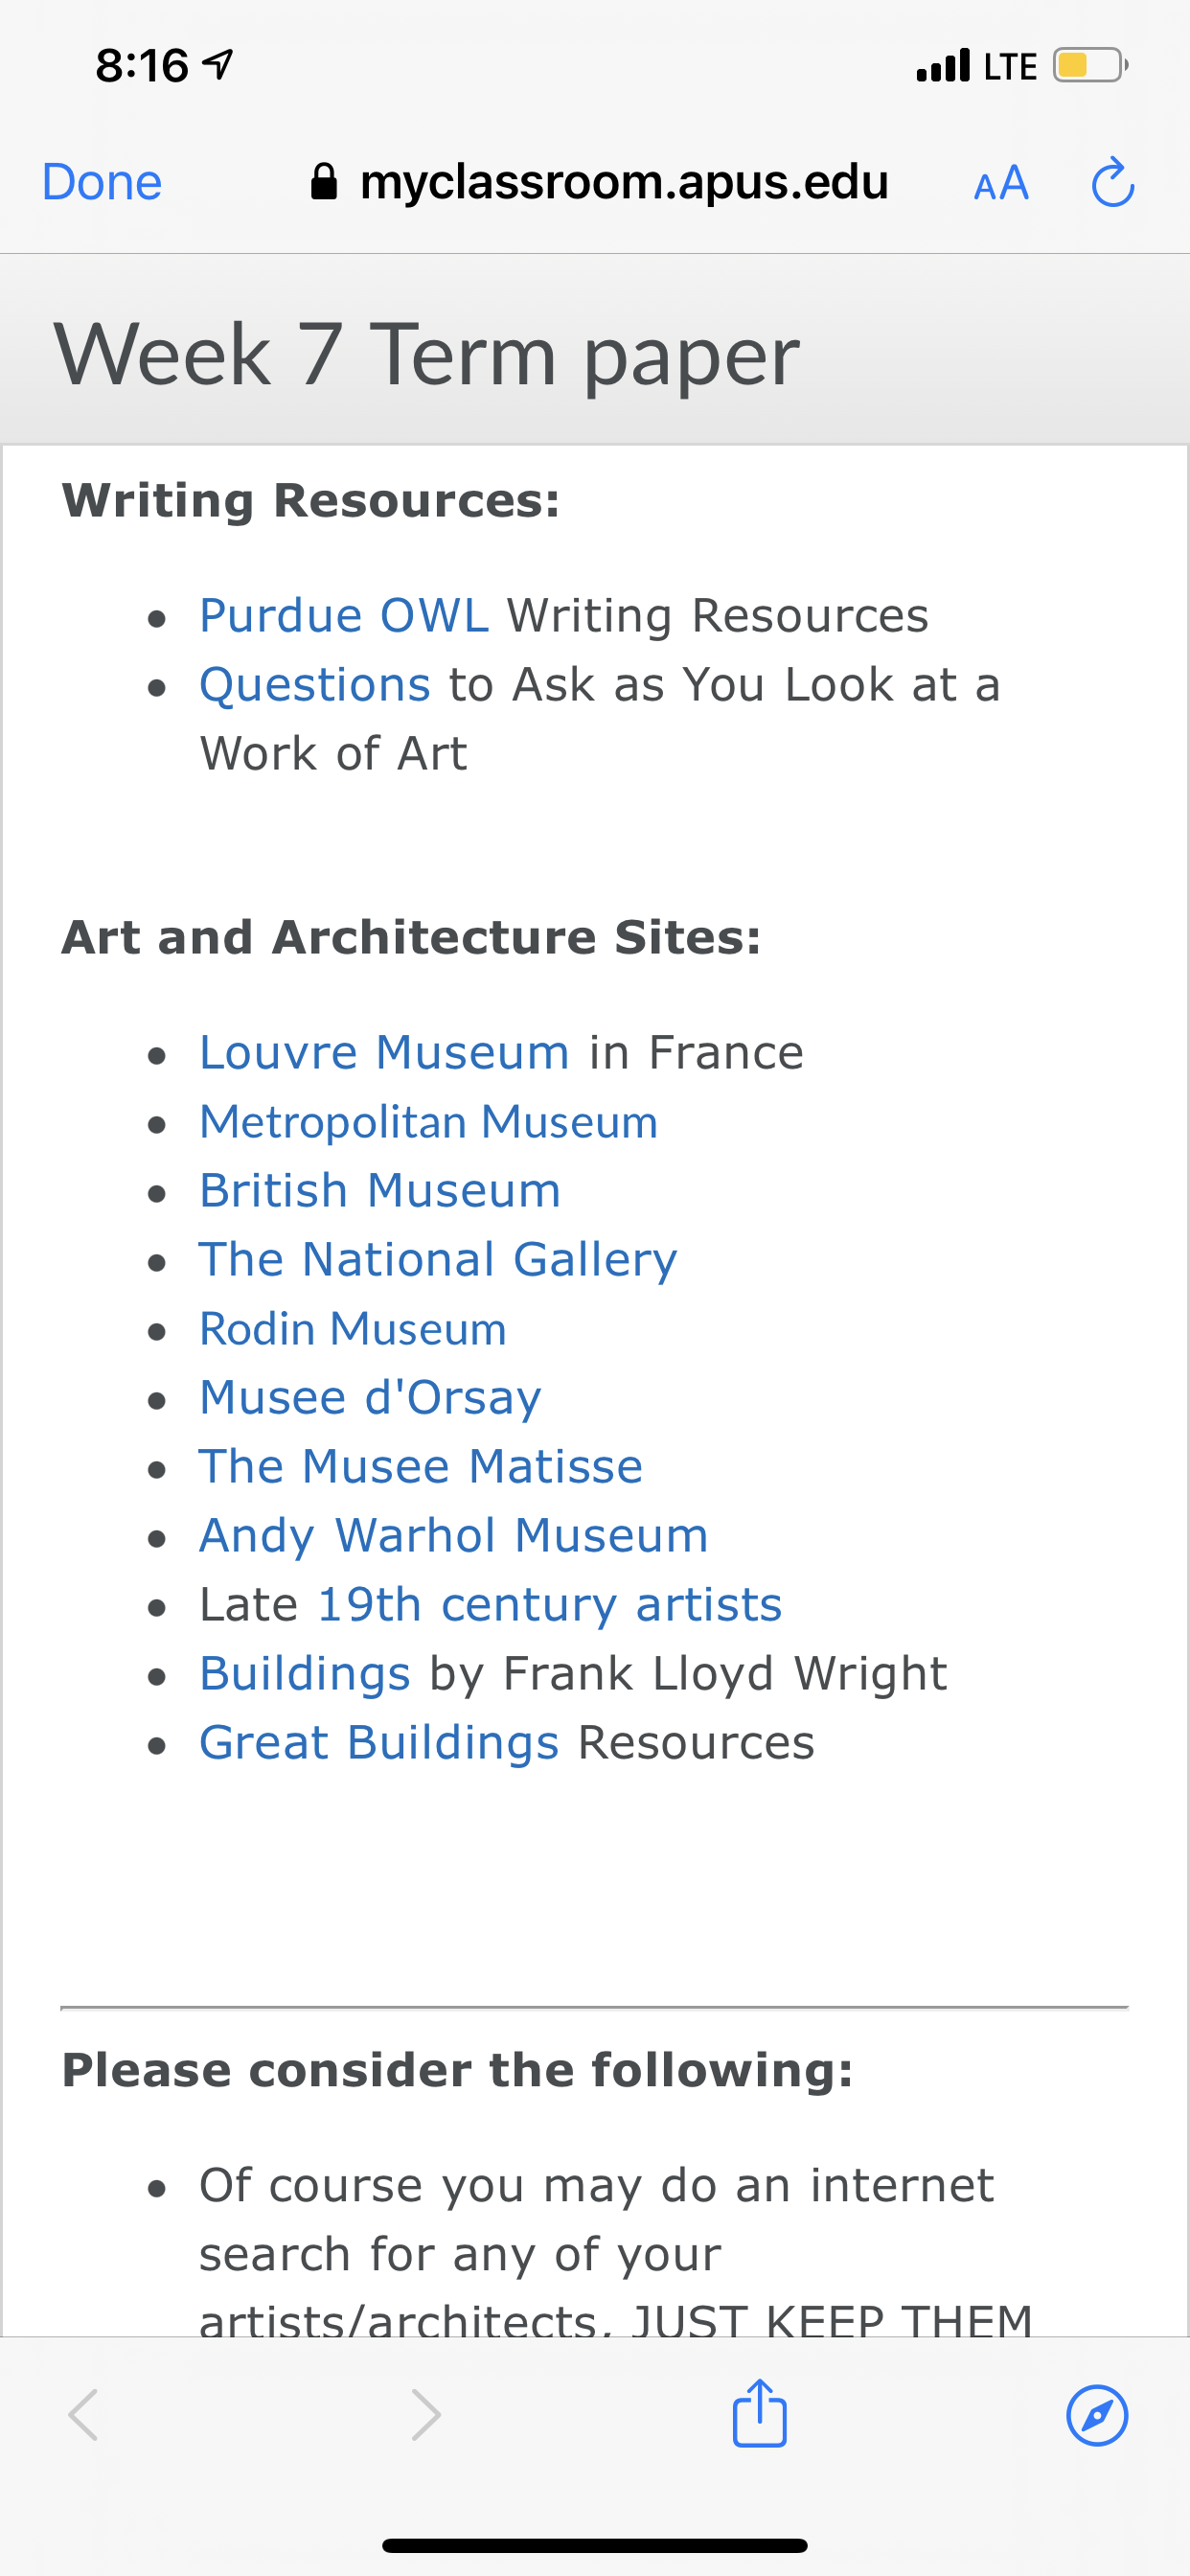Visit the Louvre Museum link
This screenshot has height=2576, width=1190.
[x=384, y=1052]
